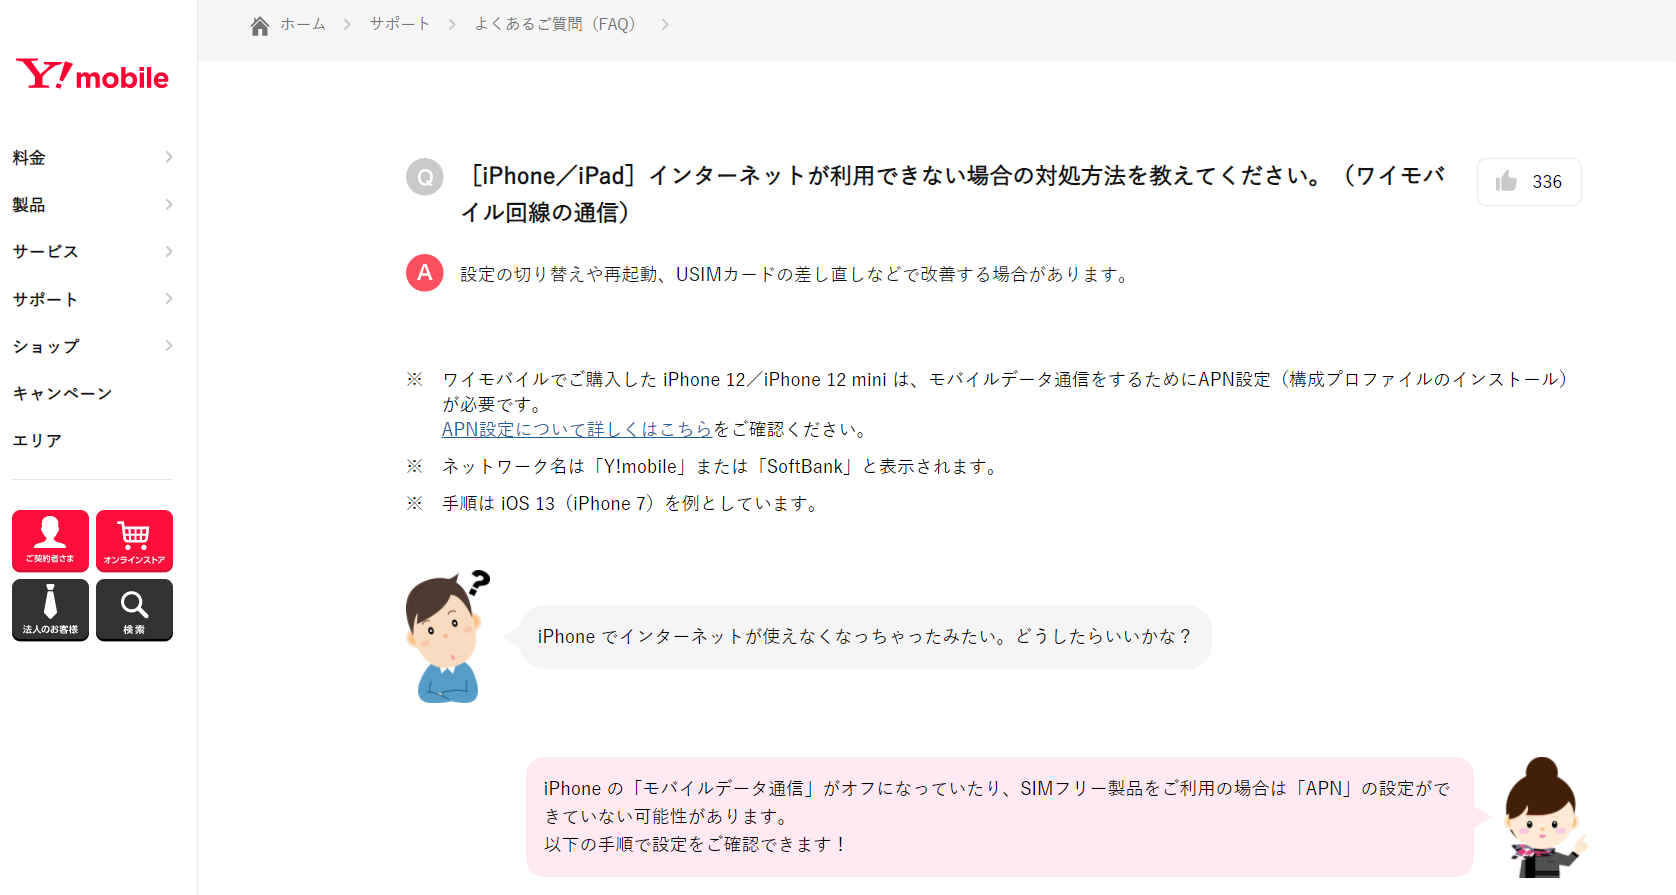Click the red A answer icon
1676x895 pixels.
tap(425, 272)
